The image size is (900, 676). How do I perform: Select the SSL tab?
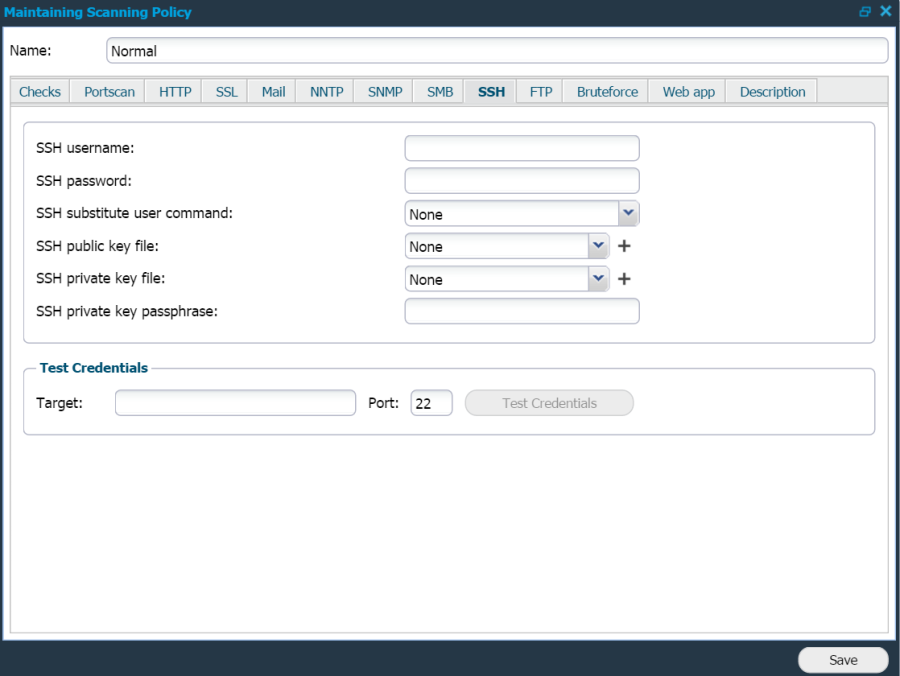pos(225,91)
